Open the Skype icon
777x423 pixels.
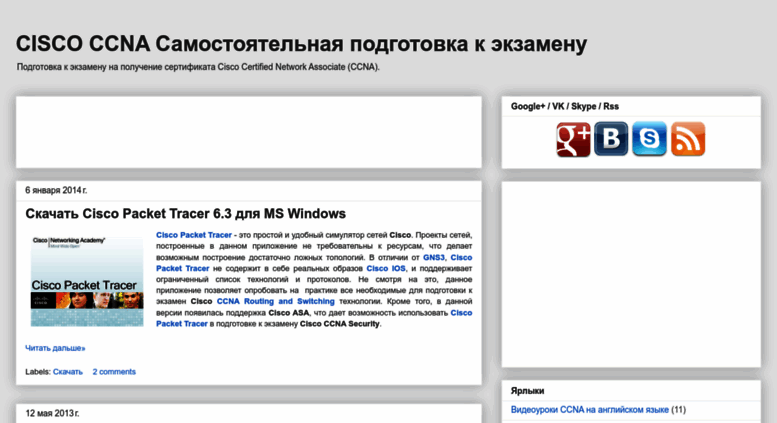[649, 139]
